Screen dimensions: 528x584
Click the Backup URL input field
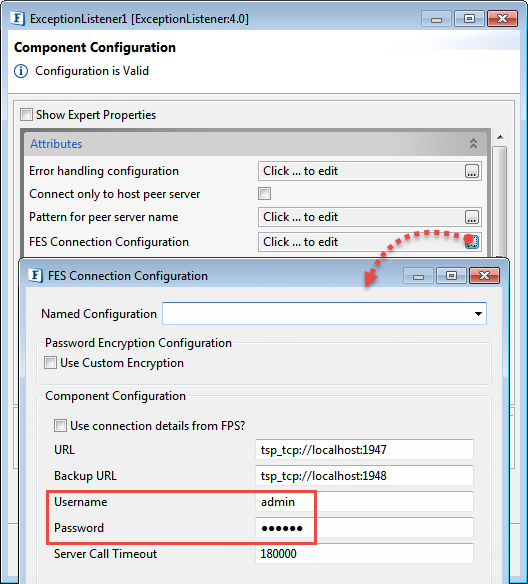[364, 476]
